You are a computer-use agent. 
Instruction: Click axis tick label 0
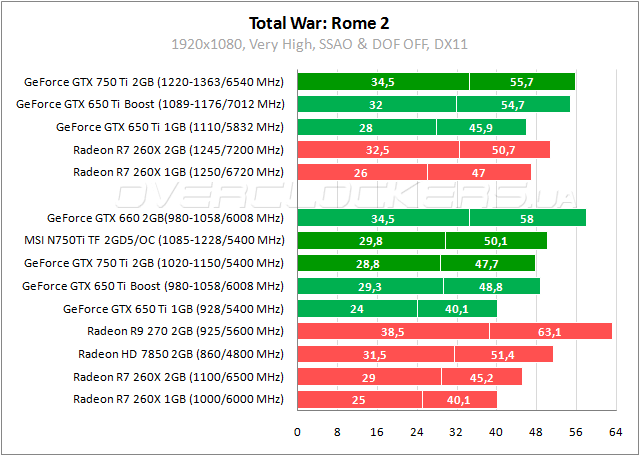pos(297,432)
